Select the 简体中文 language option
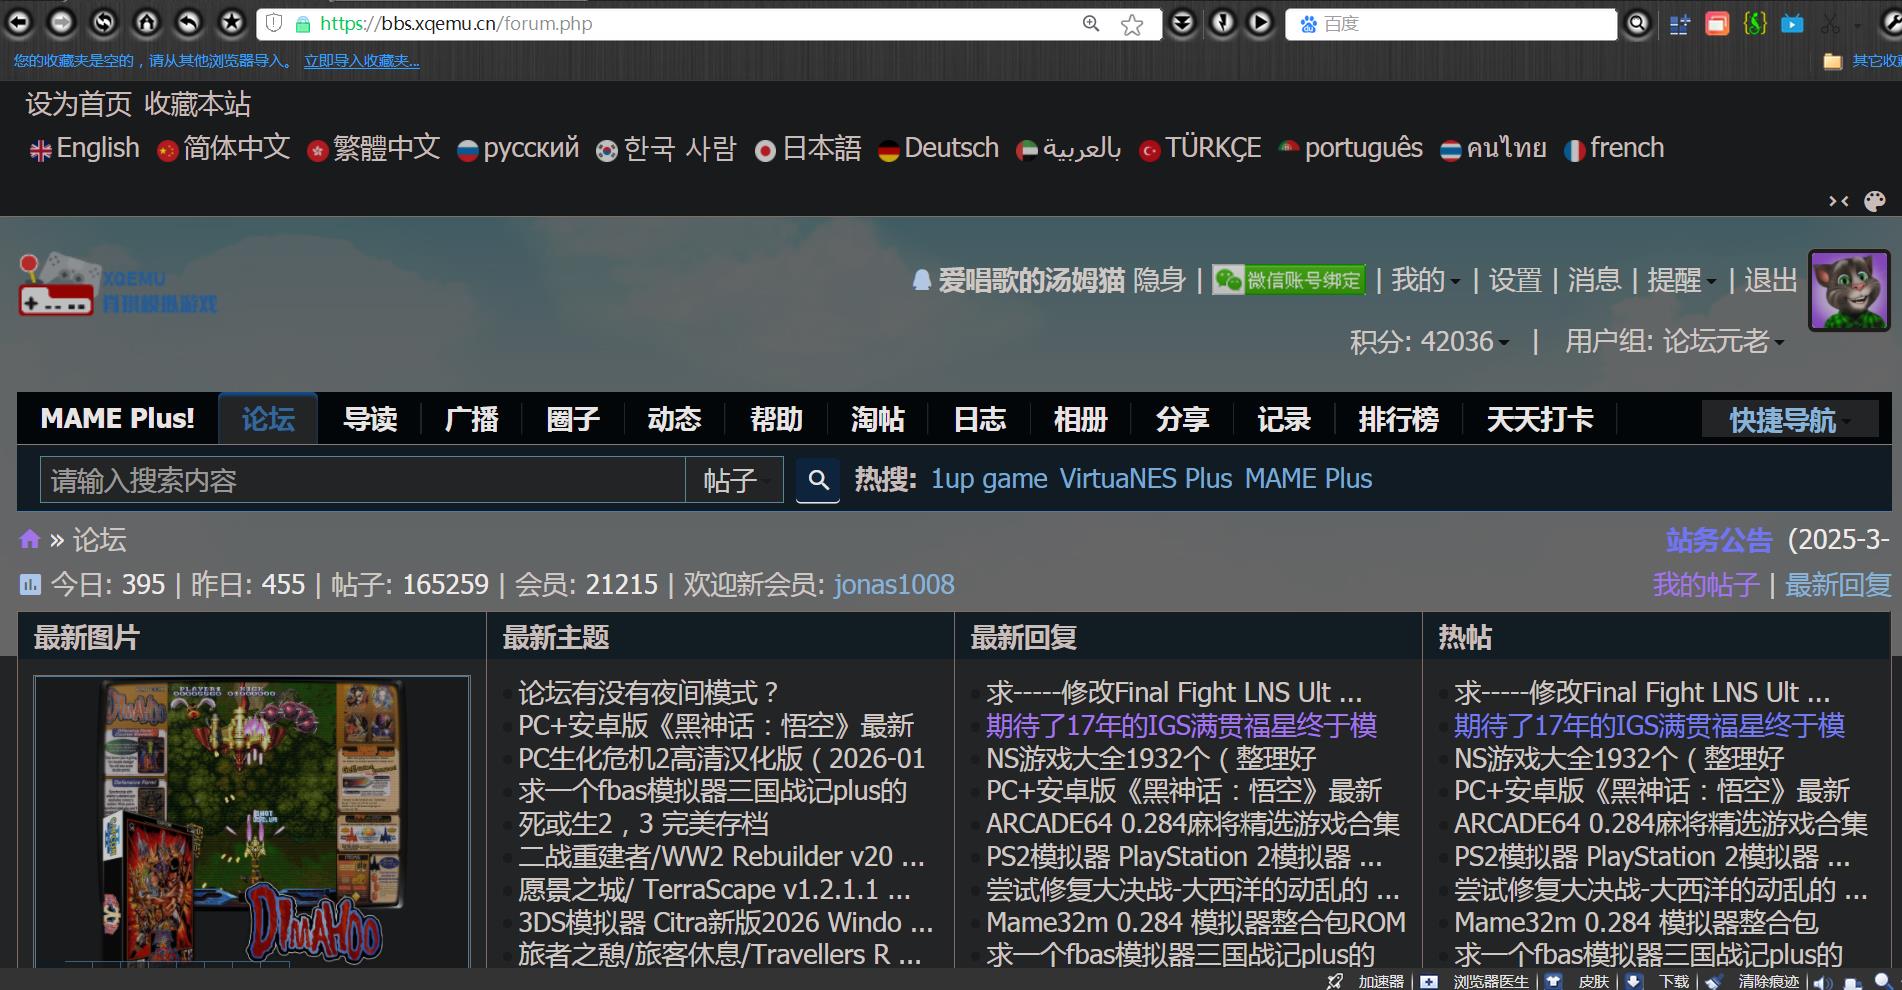Viewport: 1902px width, 990px height. pos(224,149)
